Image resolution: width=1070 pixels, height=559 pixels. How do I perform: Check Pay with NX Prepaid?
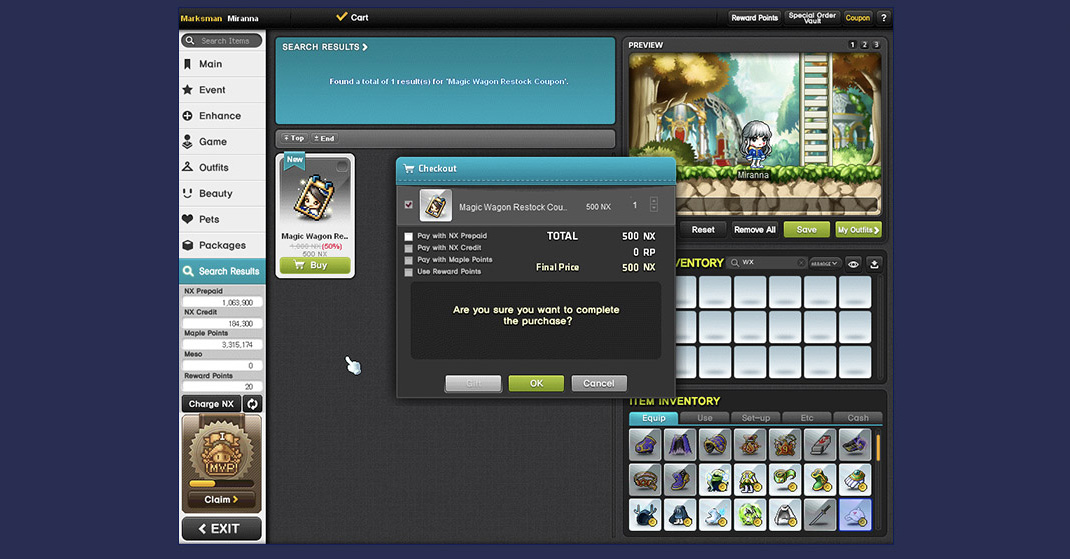409,236
